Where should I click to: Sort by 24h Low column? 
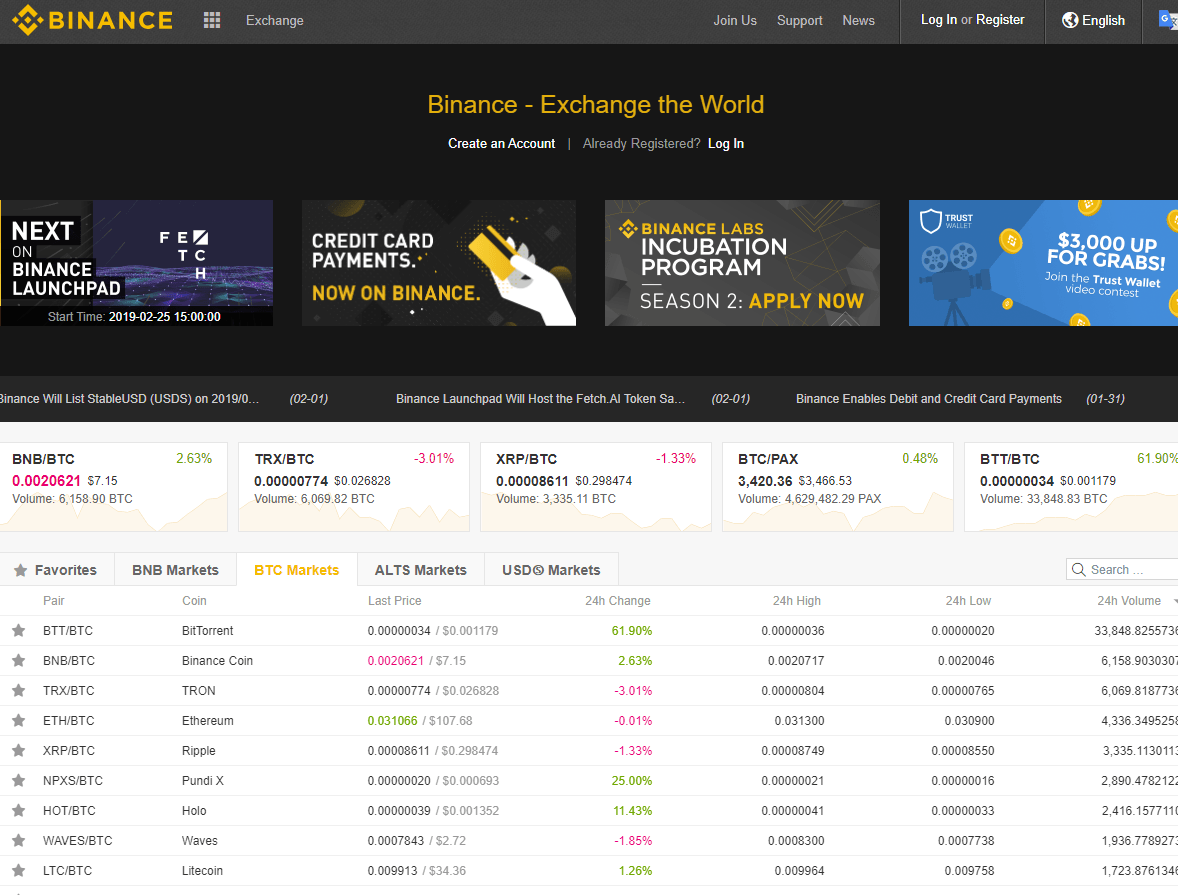coord(968,600)
